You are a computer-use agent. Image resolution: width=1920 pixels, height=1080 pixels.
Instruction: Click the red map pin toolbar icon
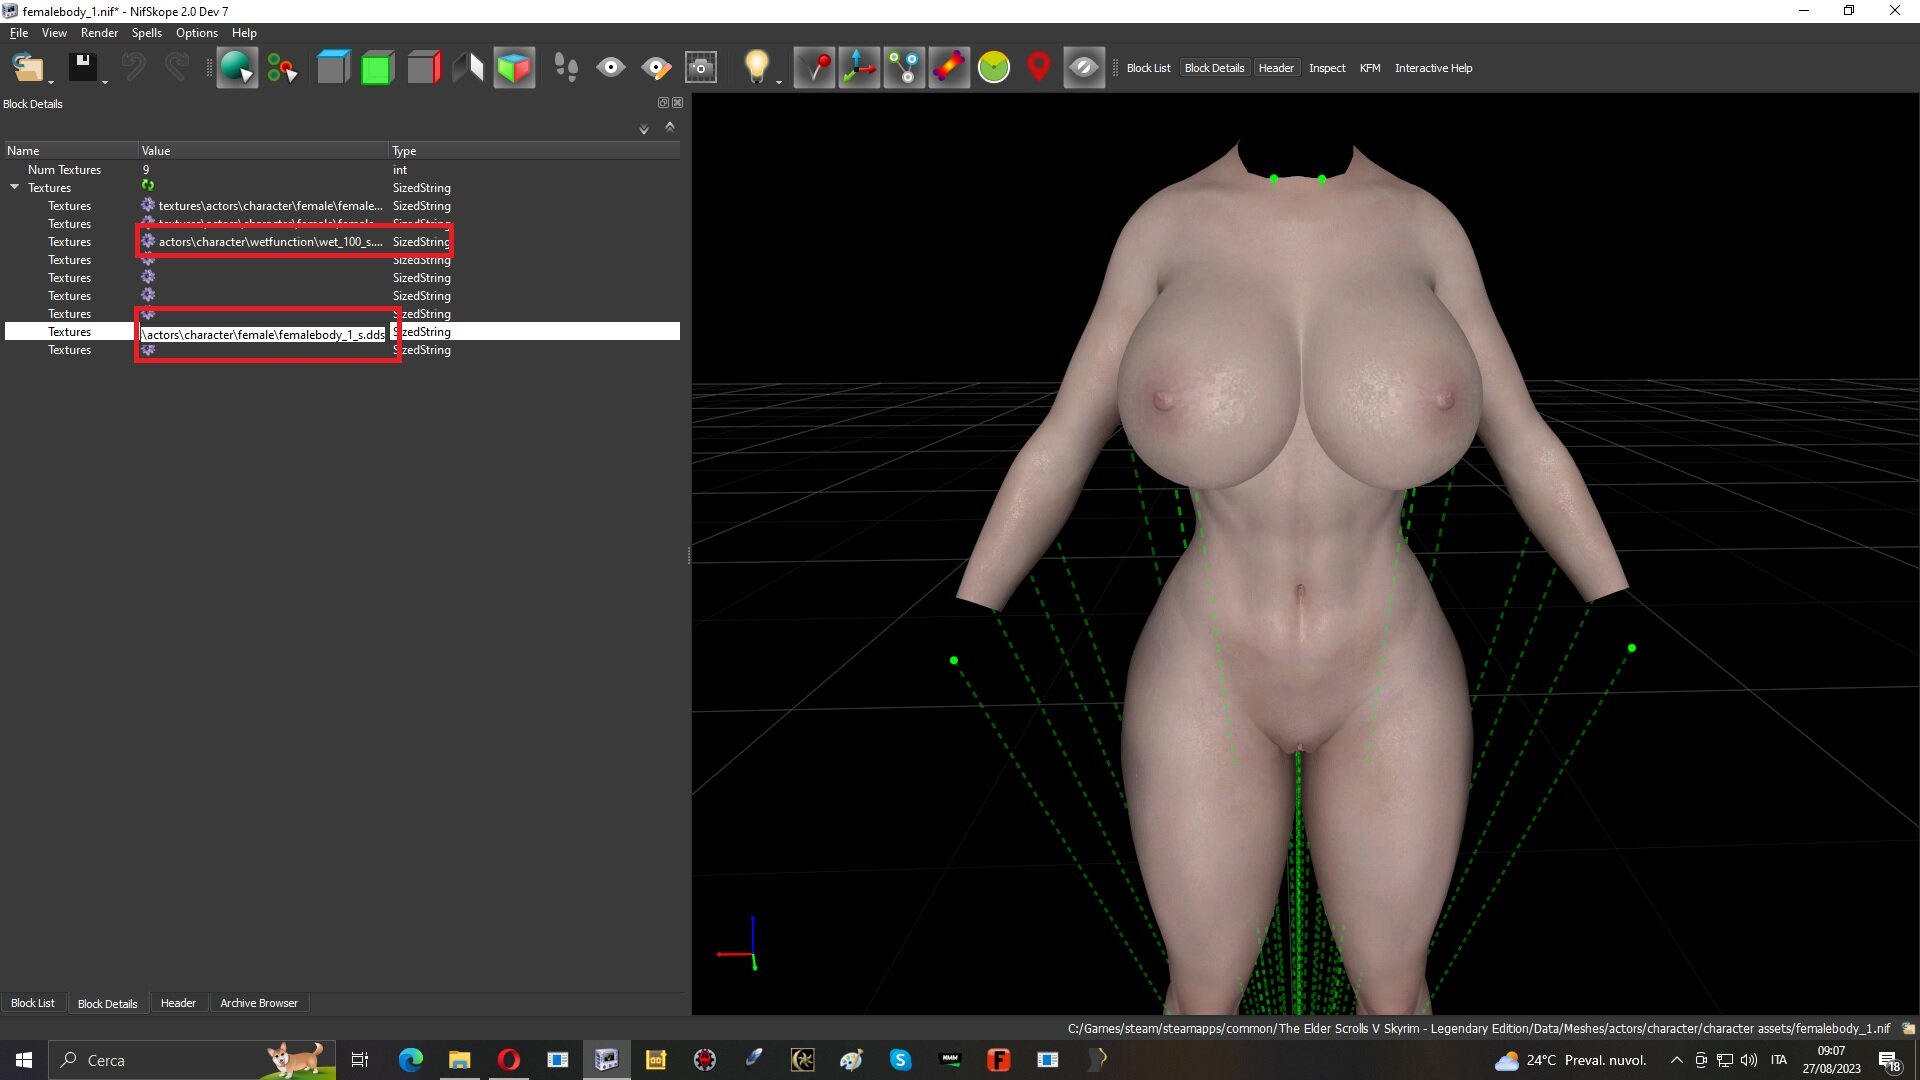[1039, 68]
